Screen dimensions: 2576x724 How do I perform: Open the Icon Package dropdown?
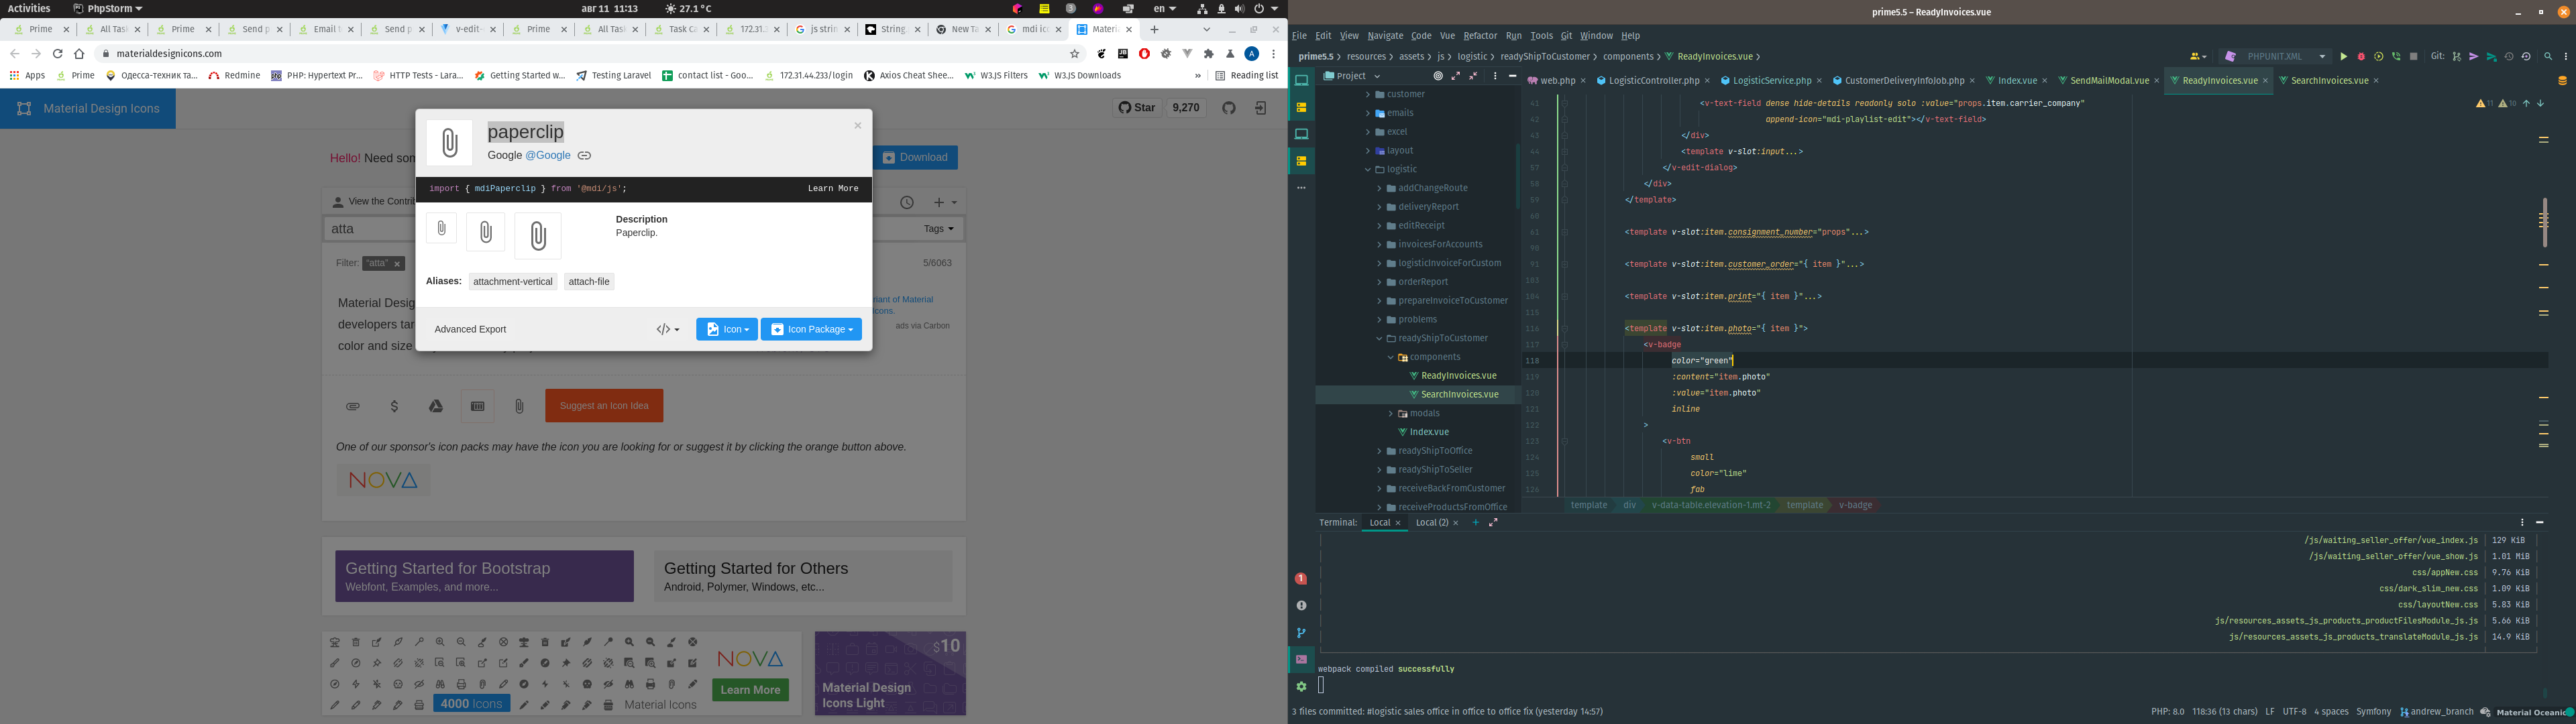click(x=811, y=329)
